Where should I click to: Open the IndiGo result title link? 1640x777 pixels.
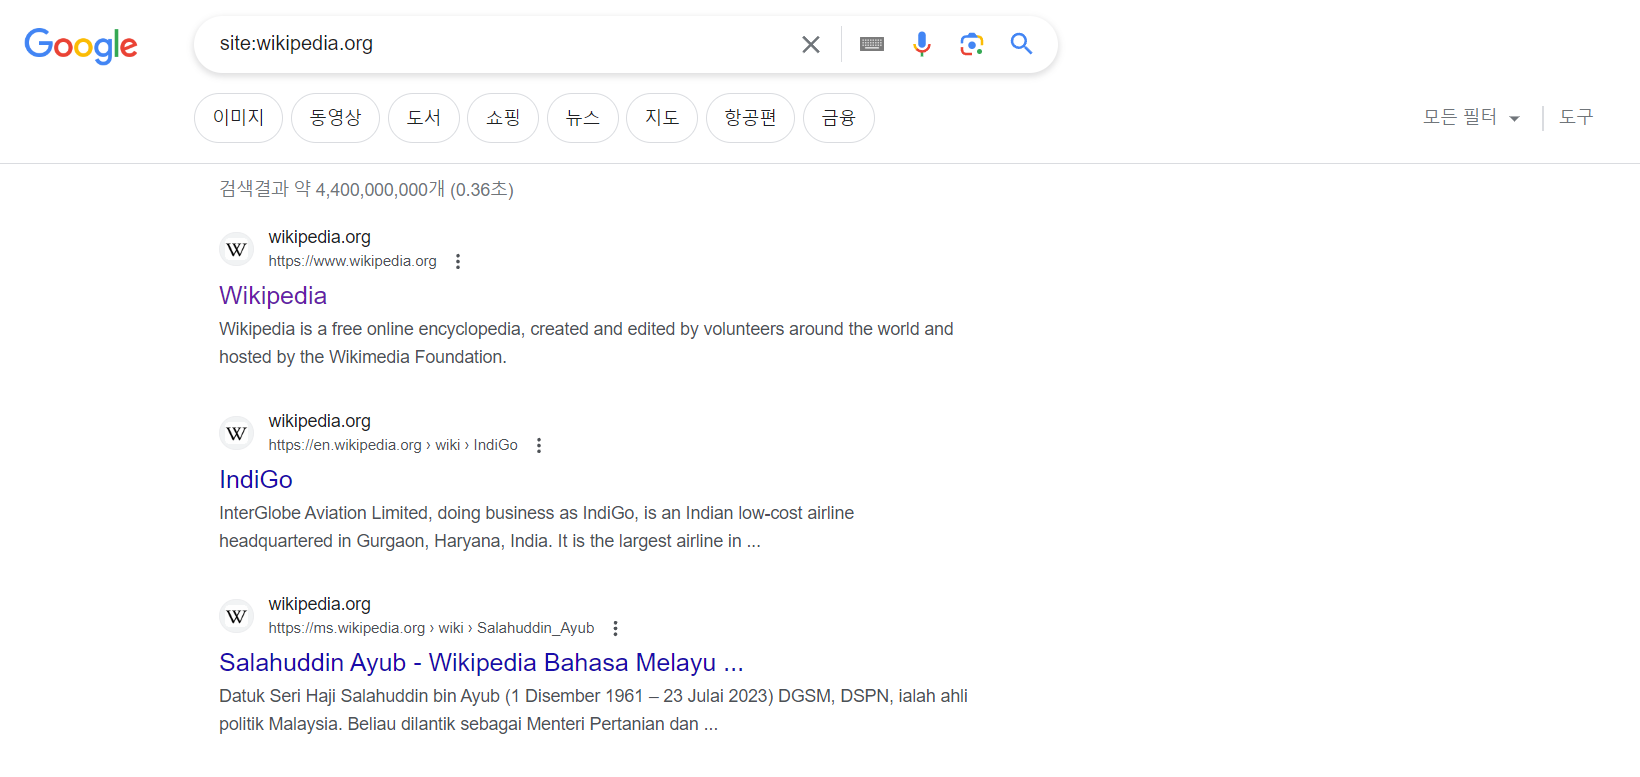256,480
